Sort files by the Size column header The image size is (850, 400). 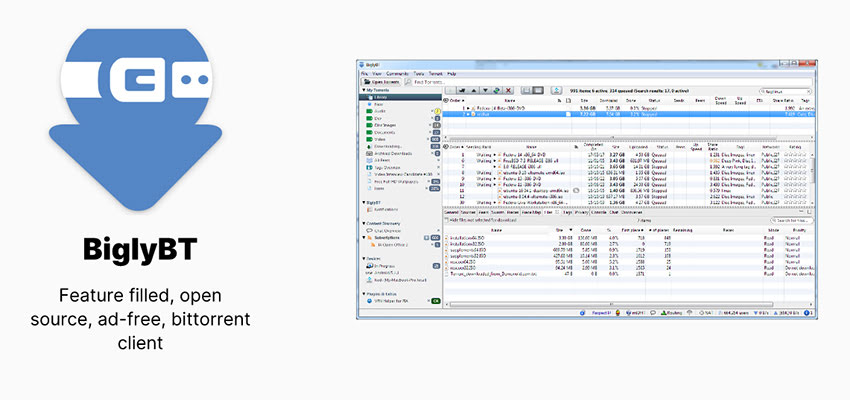coord(559,230)
